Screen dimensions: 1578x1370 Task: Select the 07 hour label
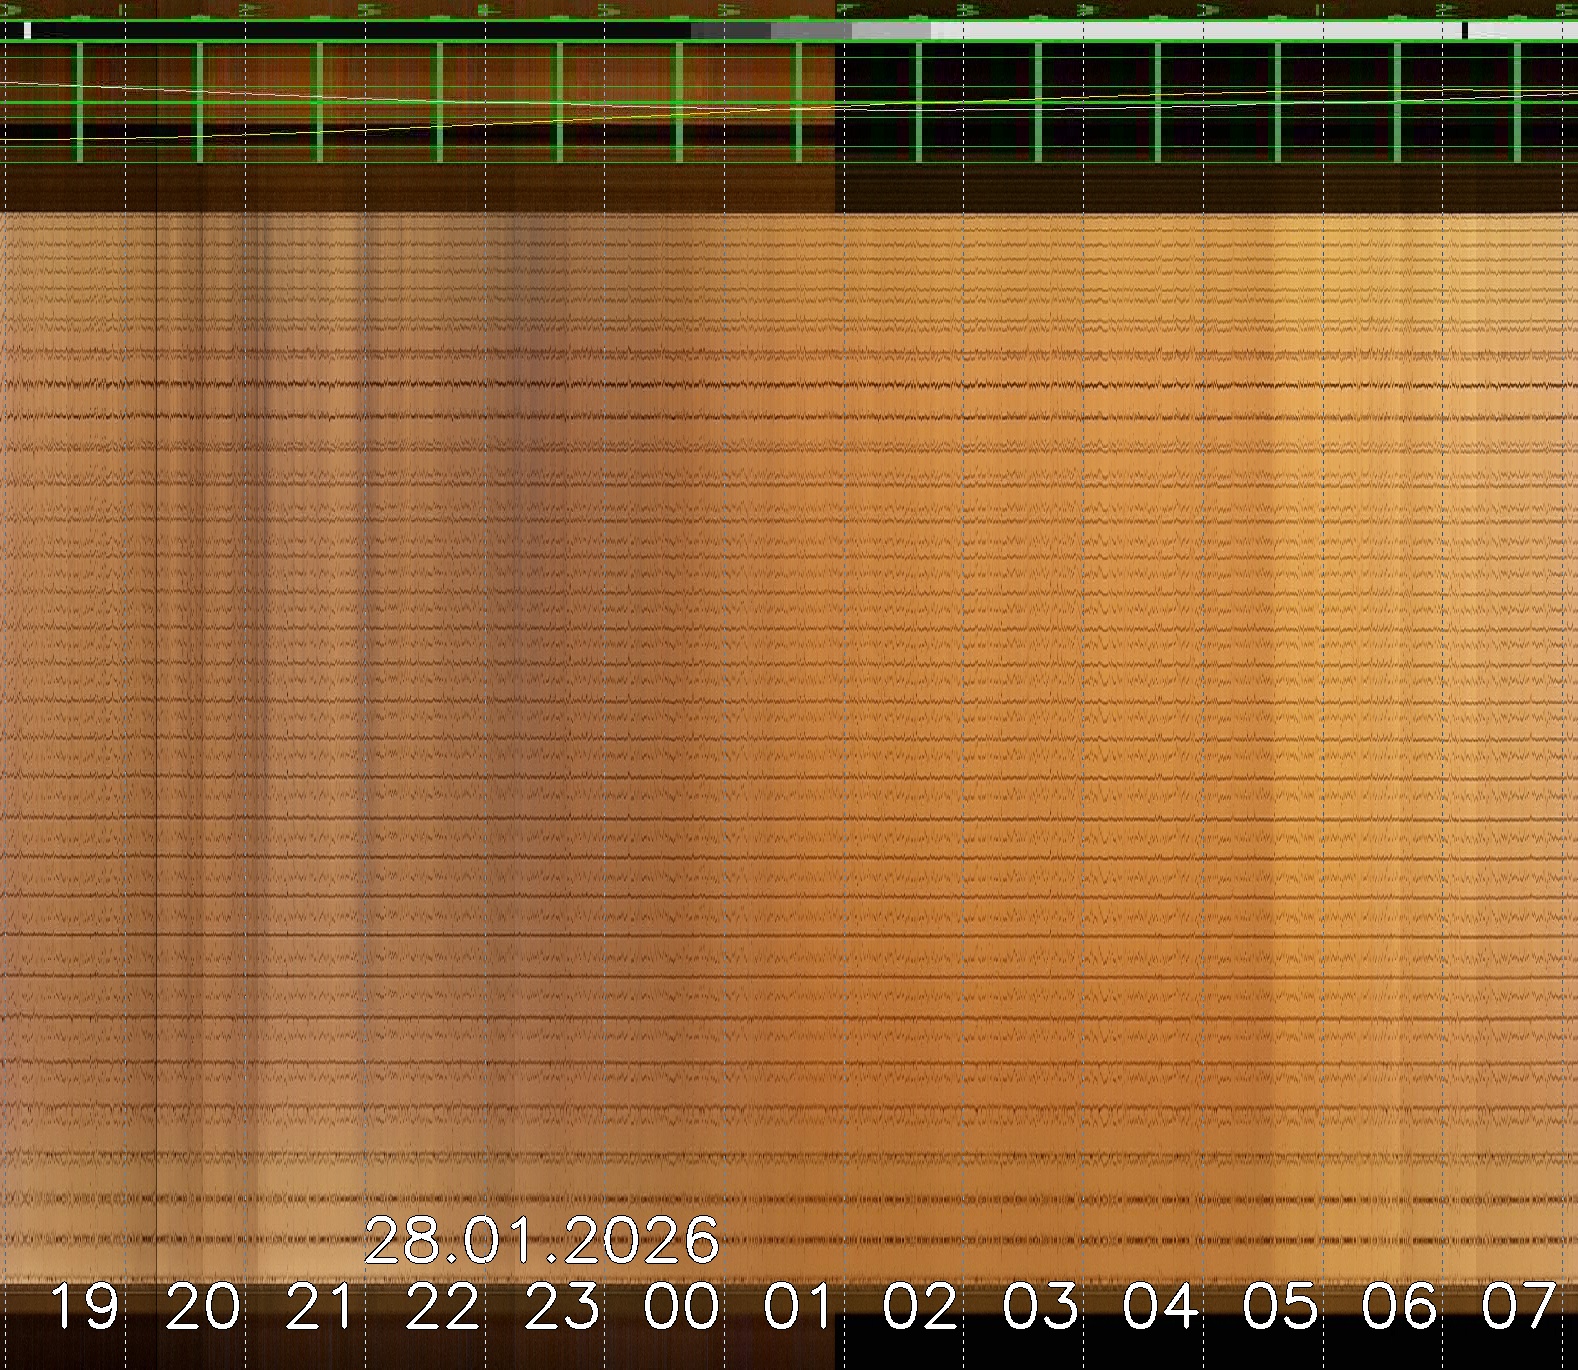(x=1518, y=1306)
